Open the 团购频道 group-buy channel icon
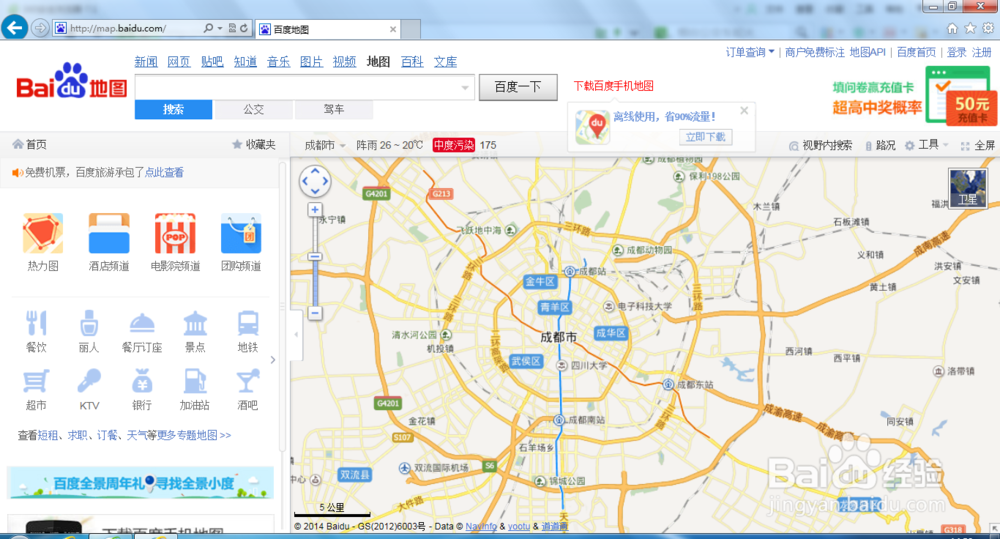Viewport: 1000px width, 539px height. click(241, 233)
